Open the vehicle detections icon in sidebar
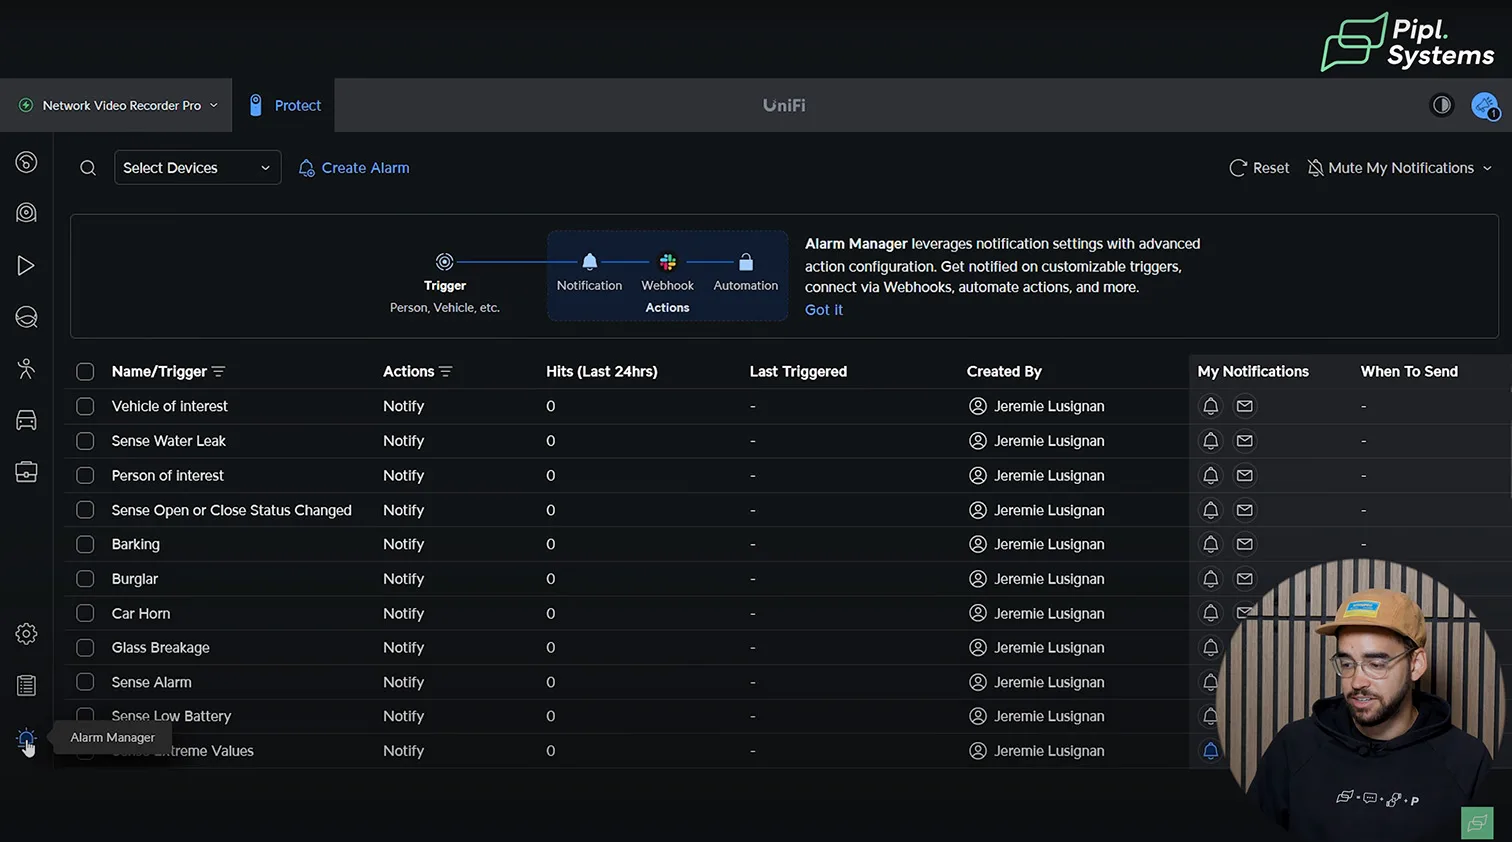This screenshot has height=842, width=1512. (x=27, y=420)
